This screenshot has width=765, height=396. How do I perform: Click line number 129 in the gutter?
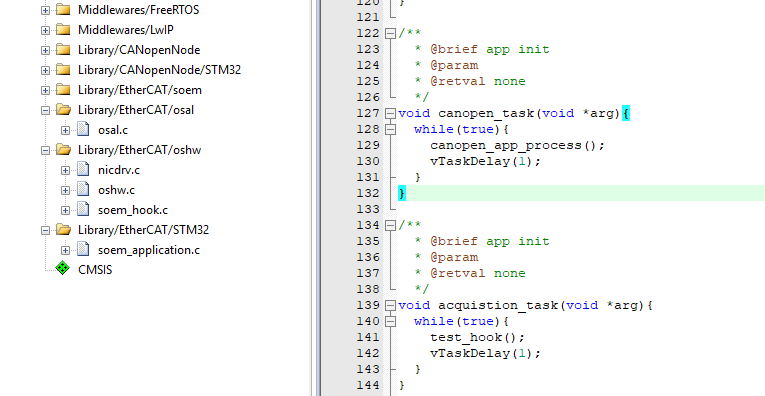coord(368,145)
